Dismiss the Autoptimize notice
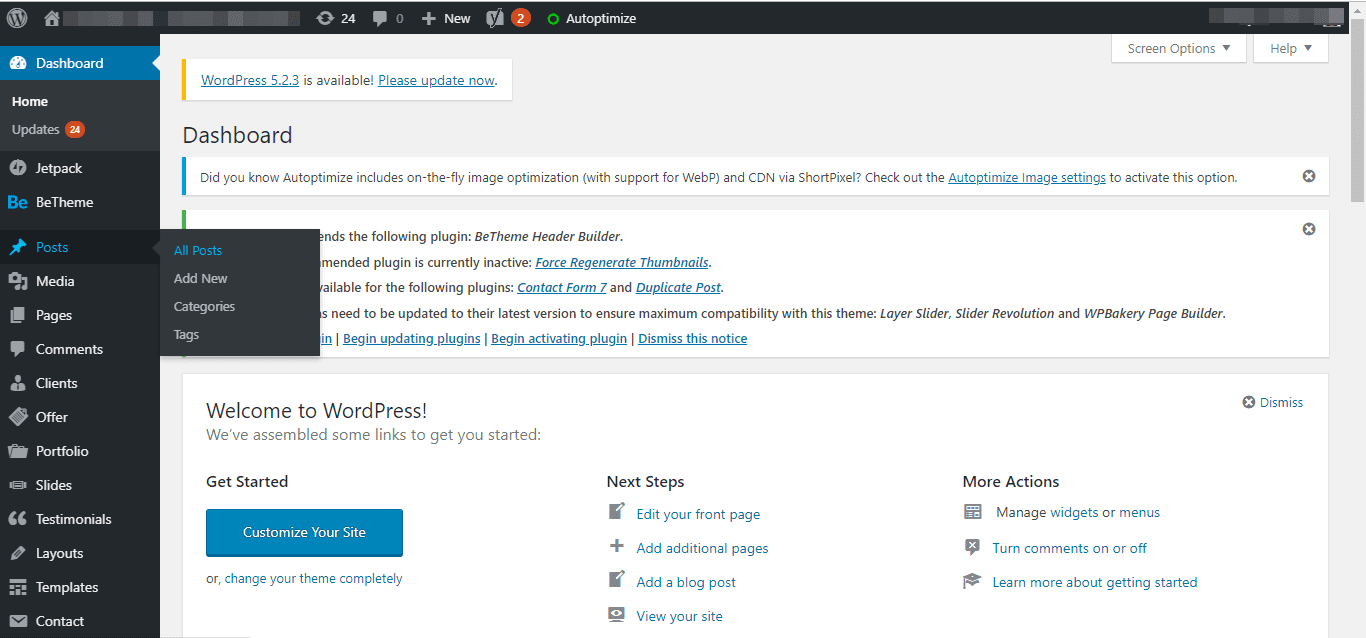 [x=1309, y=176]
